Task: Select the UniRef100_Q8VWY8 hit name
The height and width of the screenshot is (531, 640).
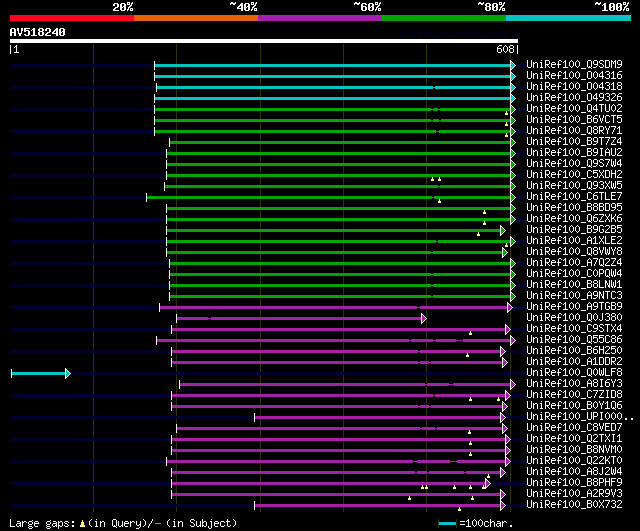Action: click(x=574, y=252)
